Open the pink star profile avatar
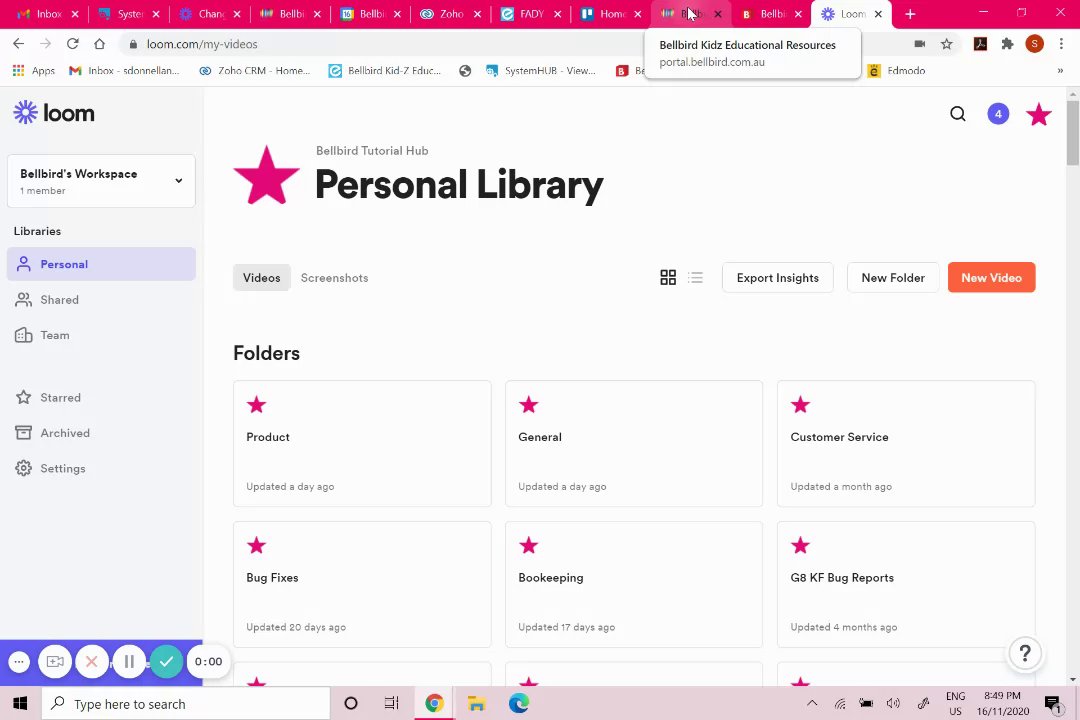1080x720 pixels. pos(1039,114)
